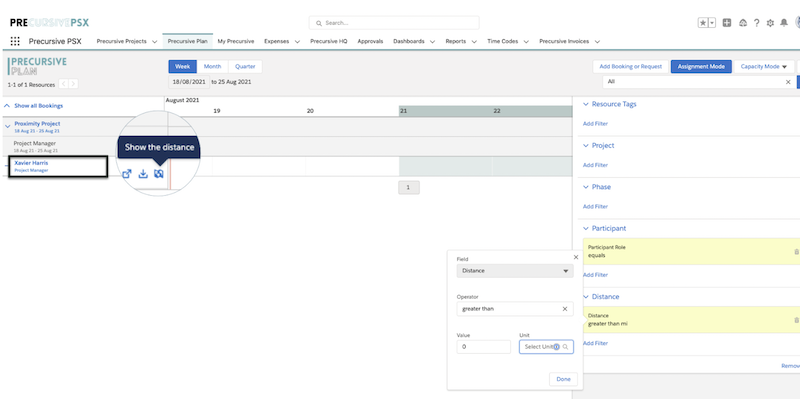
Task: Open Time Codes tab dropdown chevron
Action: (x=526, y=42)
